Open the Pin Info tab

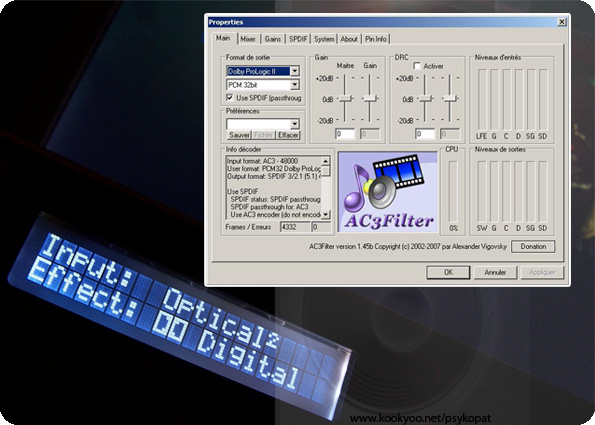(376, 39)
